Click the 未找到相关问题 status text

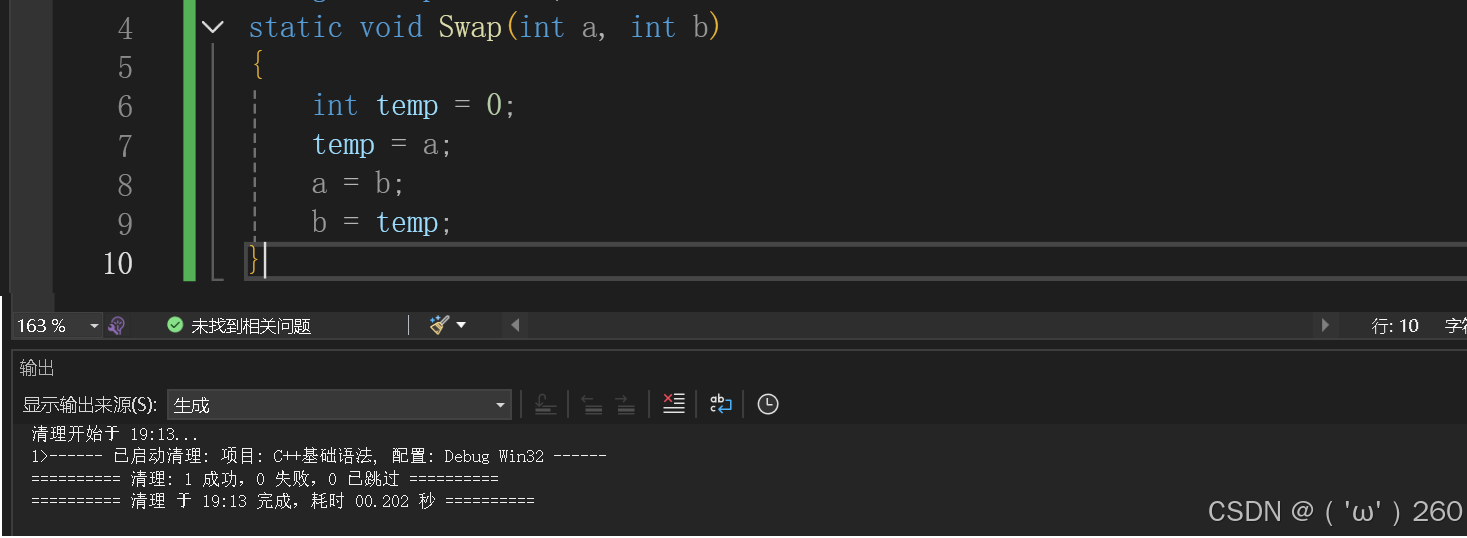pos(251,326)
